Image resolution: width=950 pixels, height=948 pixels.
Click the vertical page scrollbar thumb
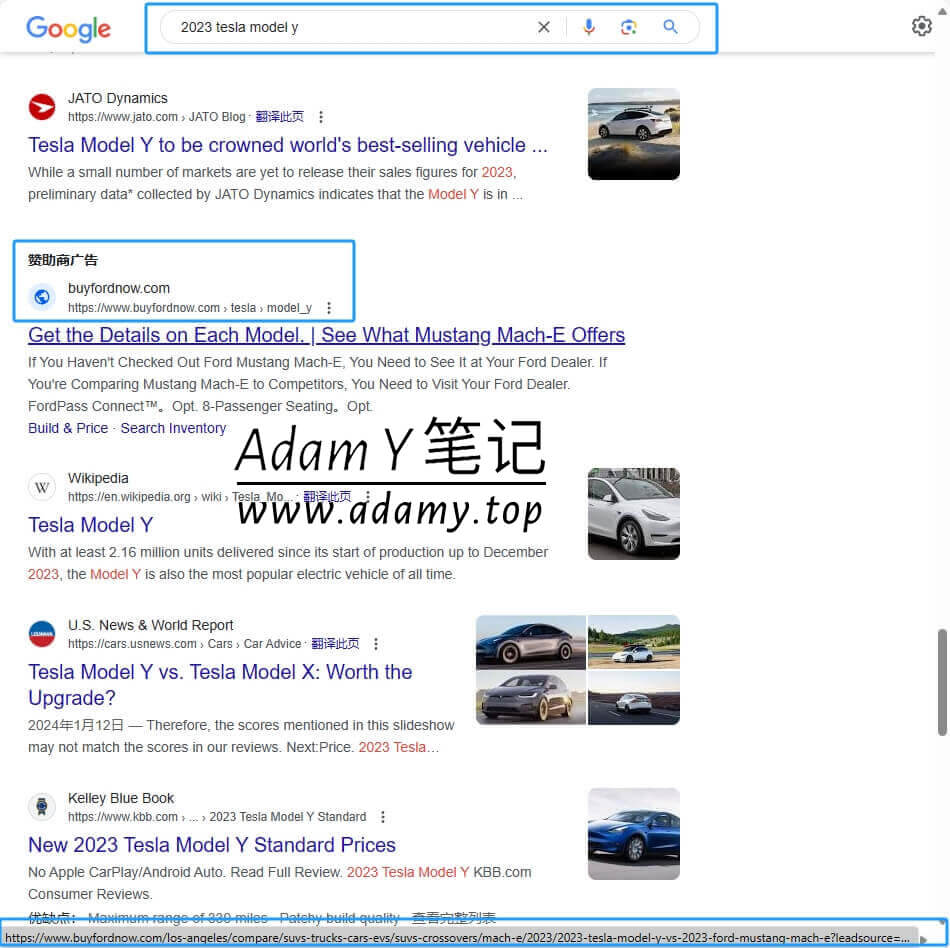[941, 682]
